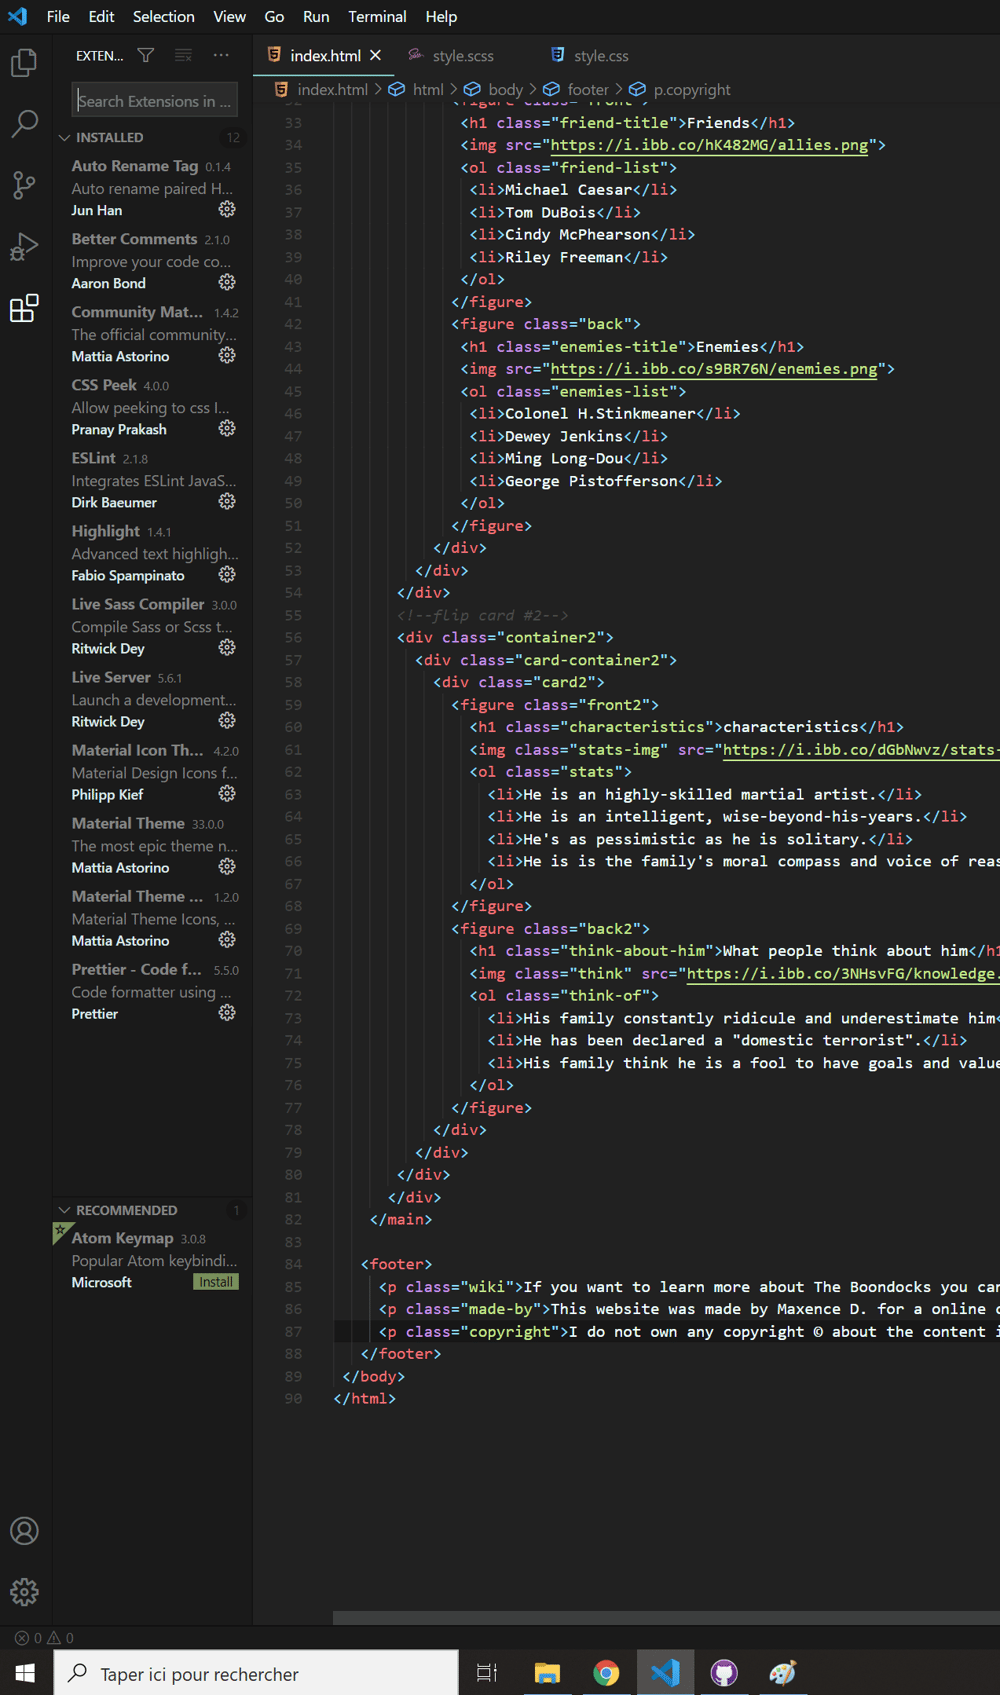Click the editor horizontal scrollbar

(x=666, y=1617)
